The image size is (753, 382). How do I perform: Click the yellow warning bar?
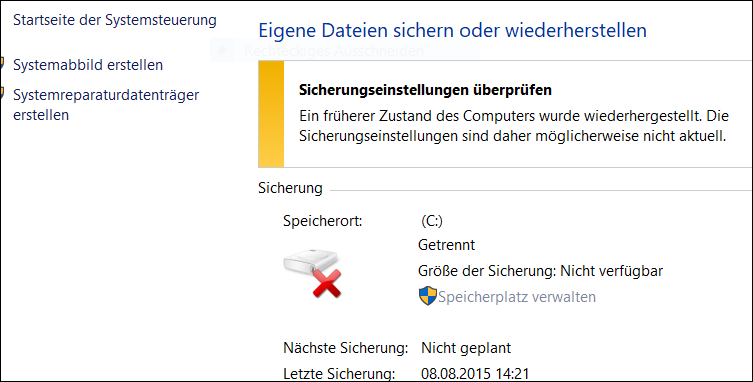coord(271,114)
